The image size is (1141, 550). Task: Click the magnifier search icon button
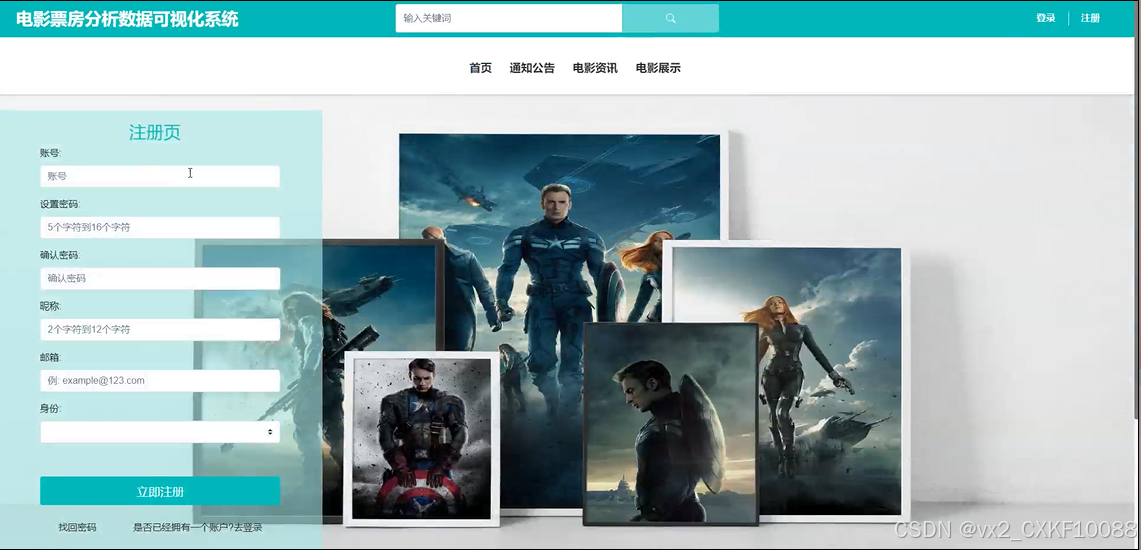pos(670,18)
